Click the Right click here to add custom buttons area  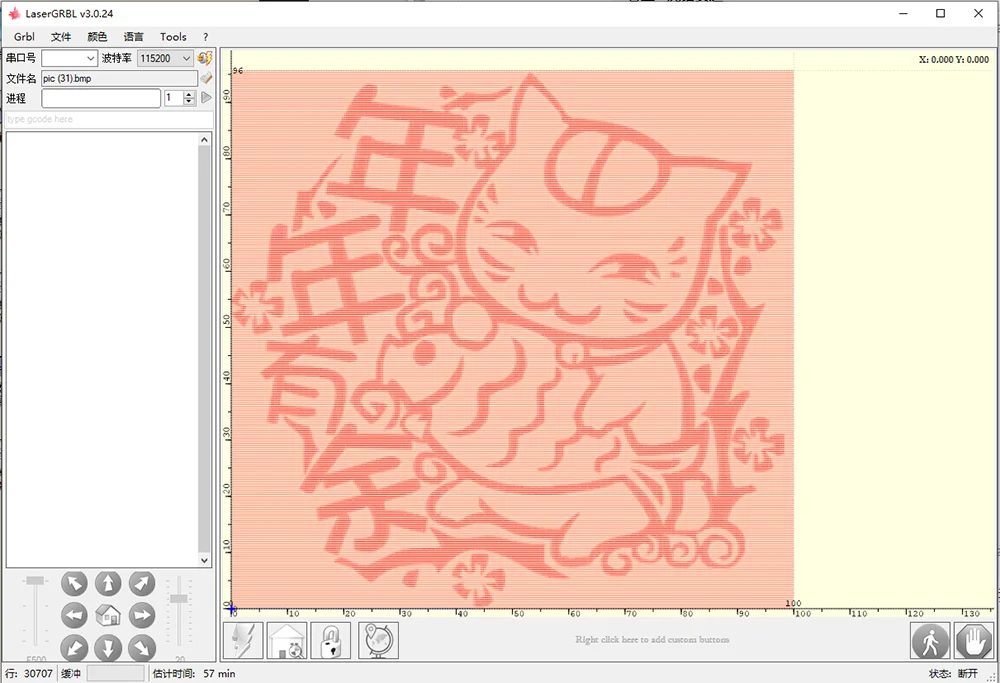(652, 640)
